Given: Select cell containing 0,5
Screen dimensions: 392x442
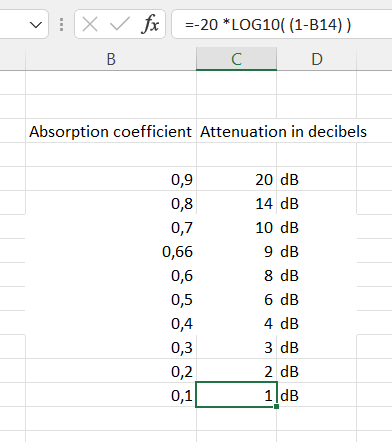Looking at the screenshot, I should pyautogui.click(x=111, y=299).
